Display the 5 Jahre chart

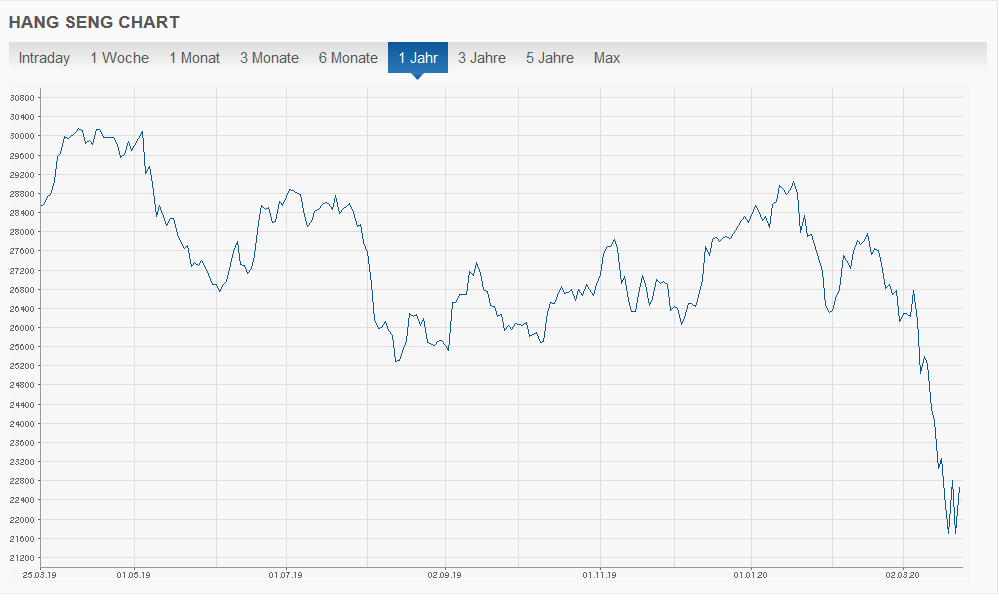(x=550, y=58)
